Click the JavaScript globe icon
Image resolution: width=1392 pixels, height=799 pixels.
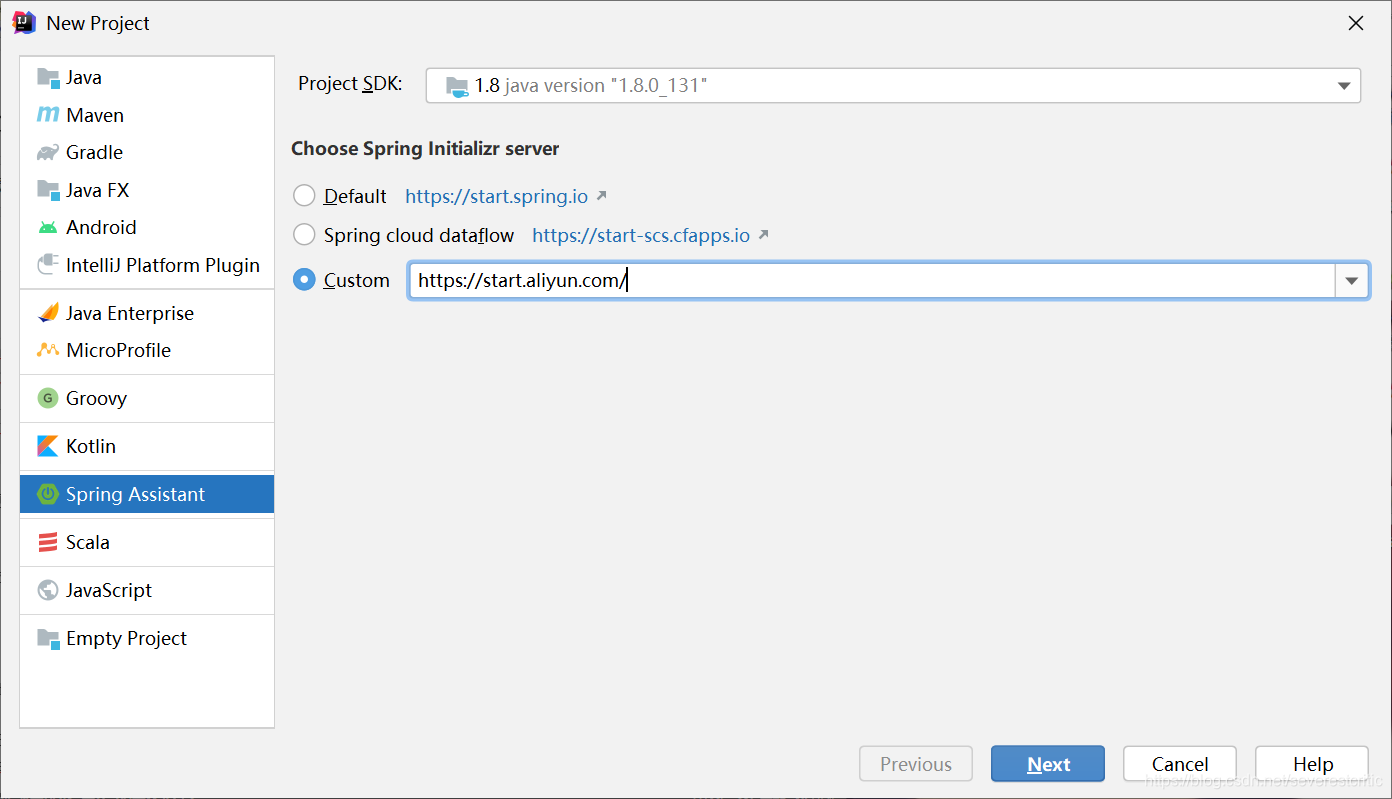click(48, 590)
